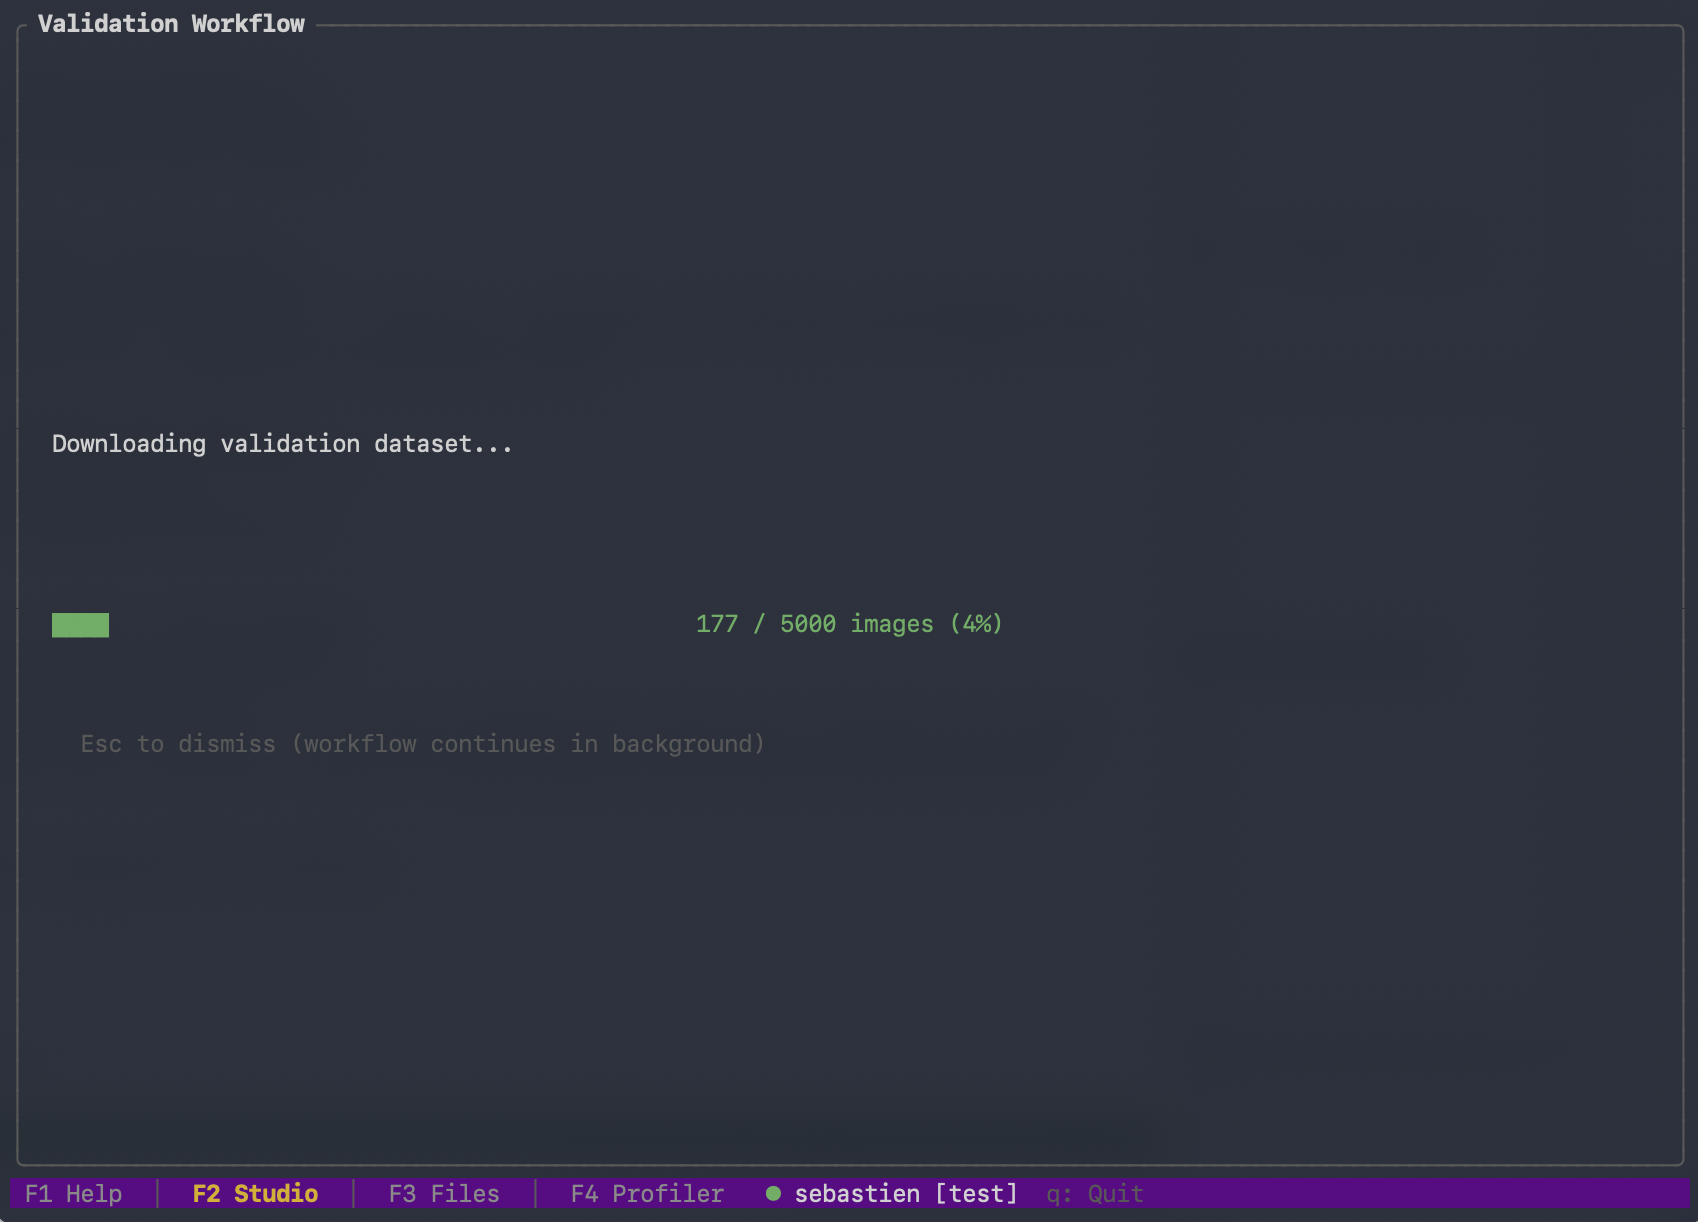
Task: Click the sebastien [test] user label
Action: tap(906, 1193)
